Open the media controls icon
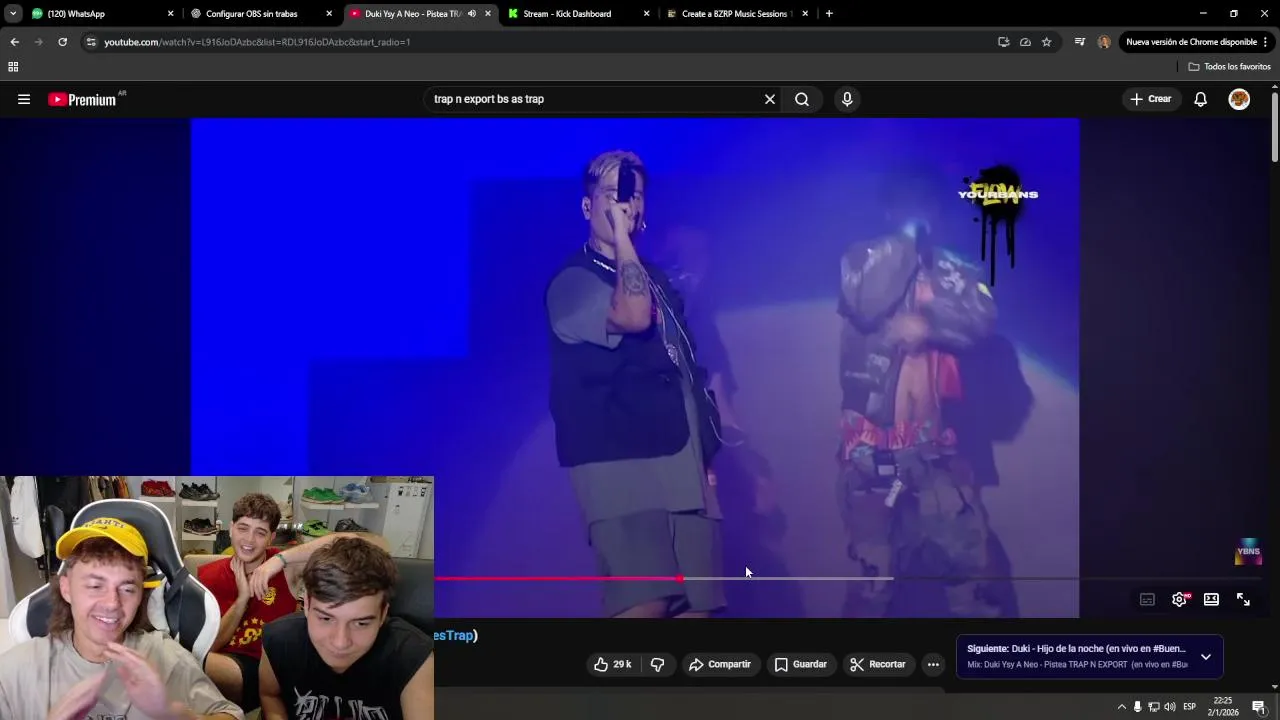1280x720 pixels. coord(1079,42)
